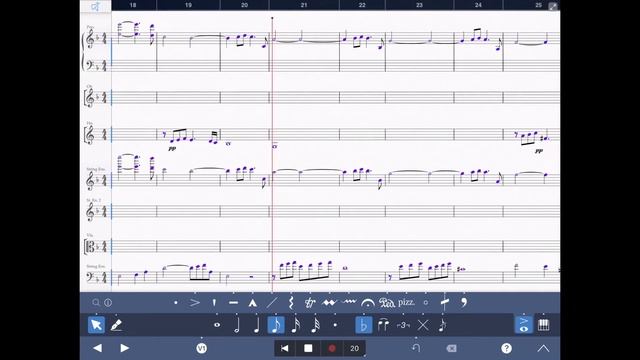Image resolution: width=640 pixels, height=360 pixels.
Task: Add marcato articulation
Action: (253, 303)
